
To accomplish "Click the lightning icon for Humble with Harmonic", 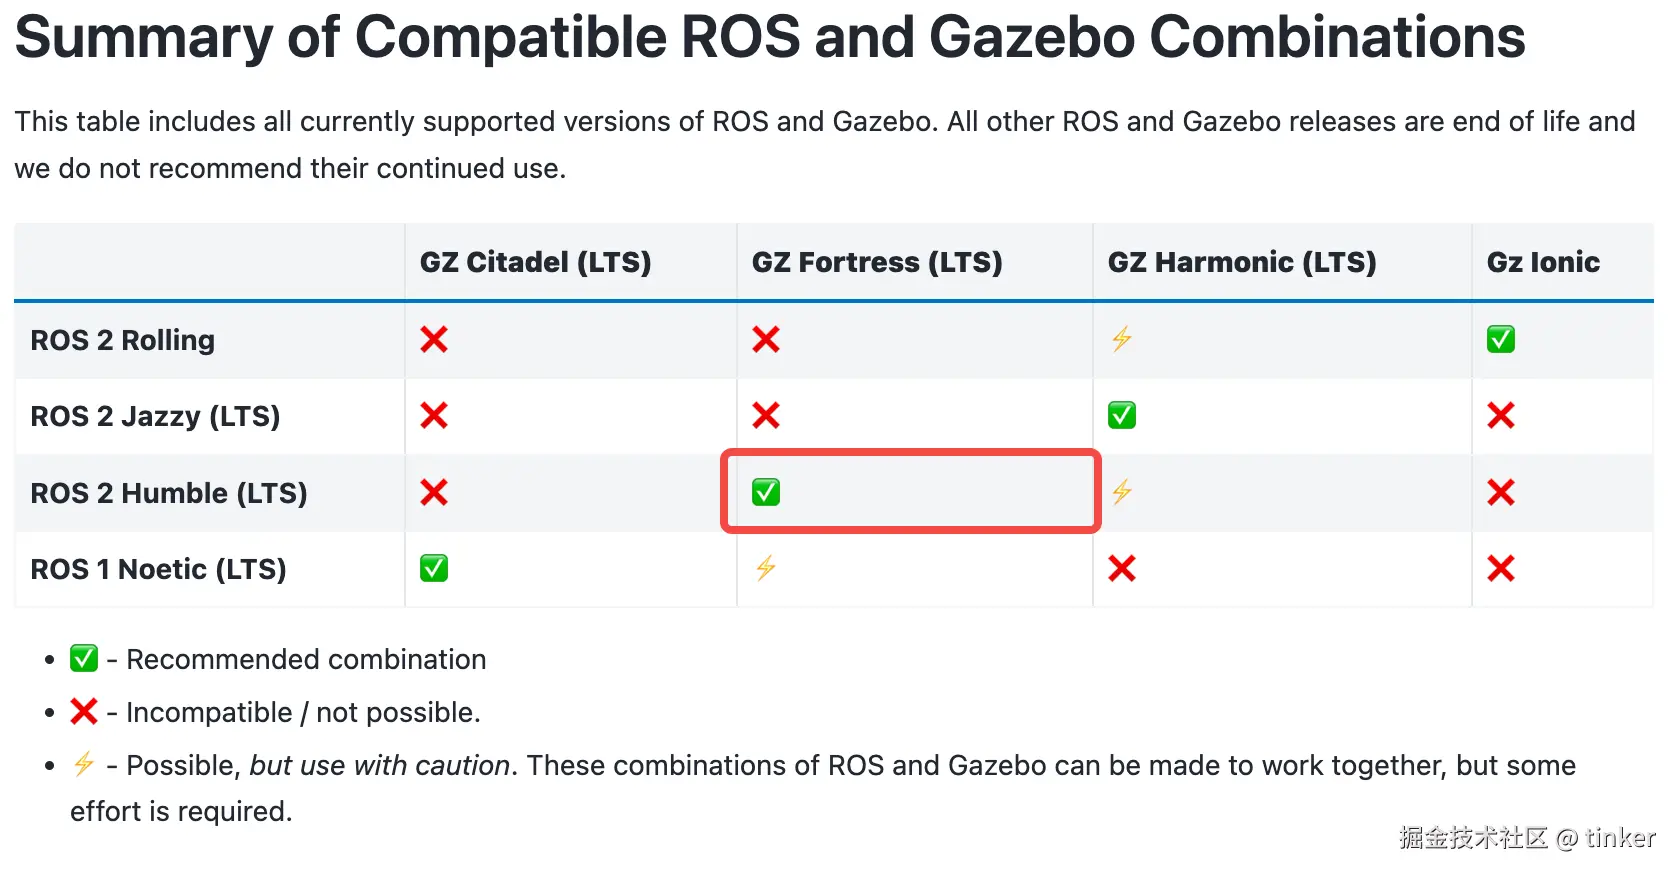I will 1122,492.
